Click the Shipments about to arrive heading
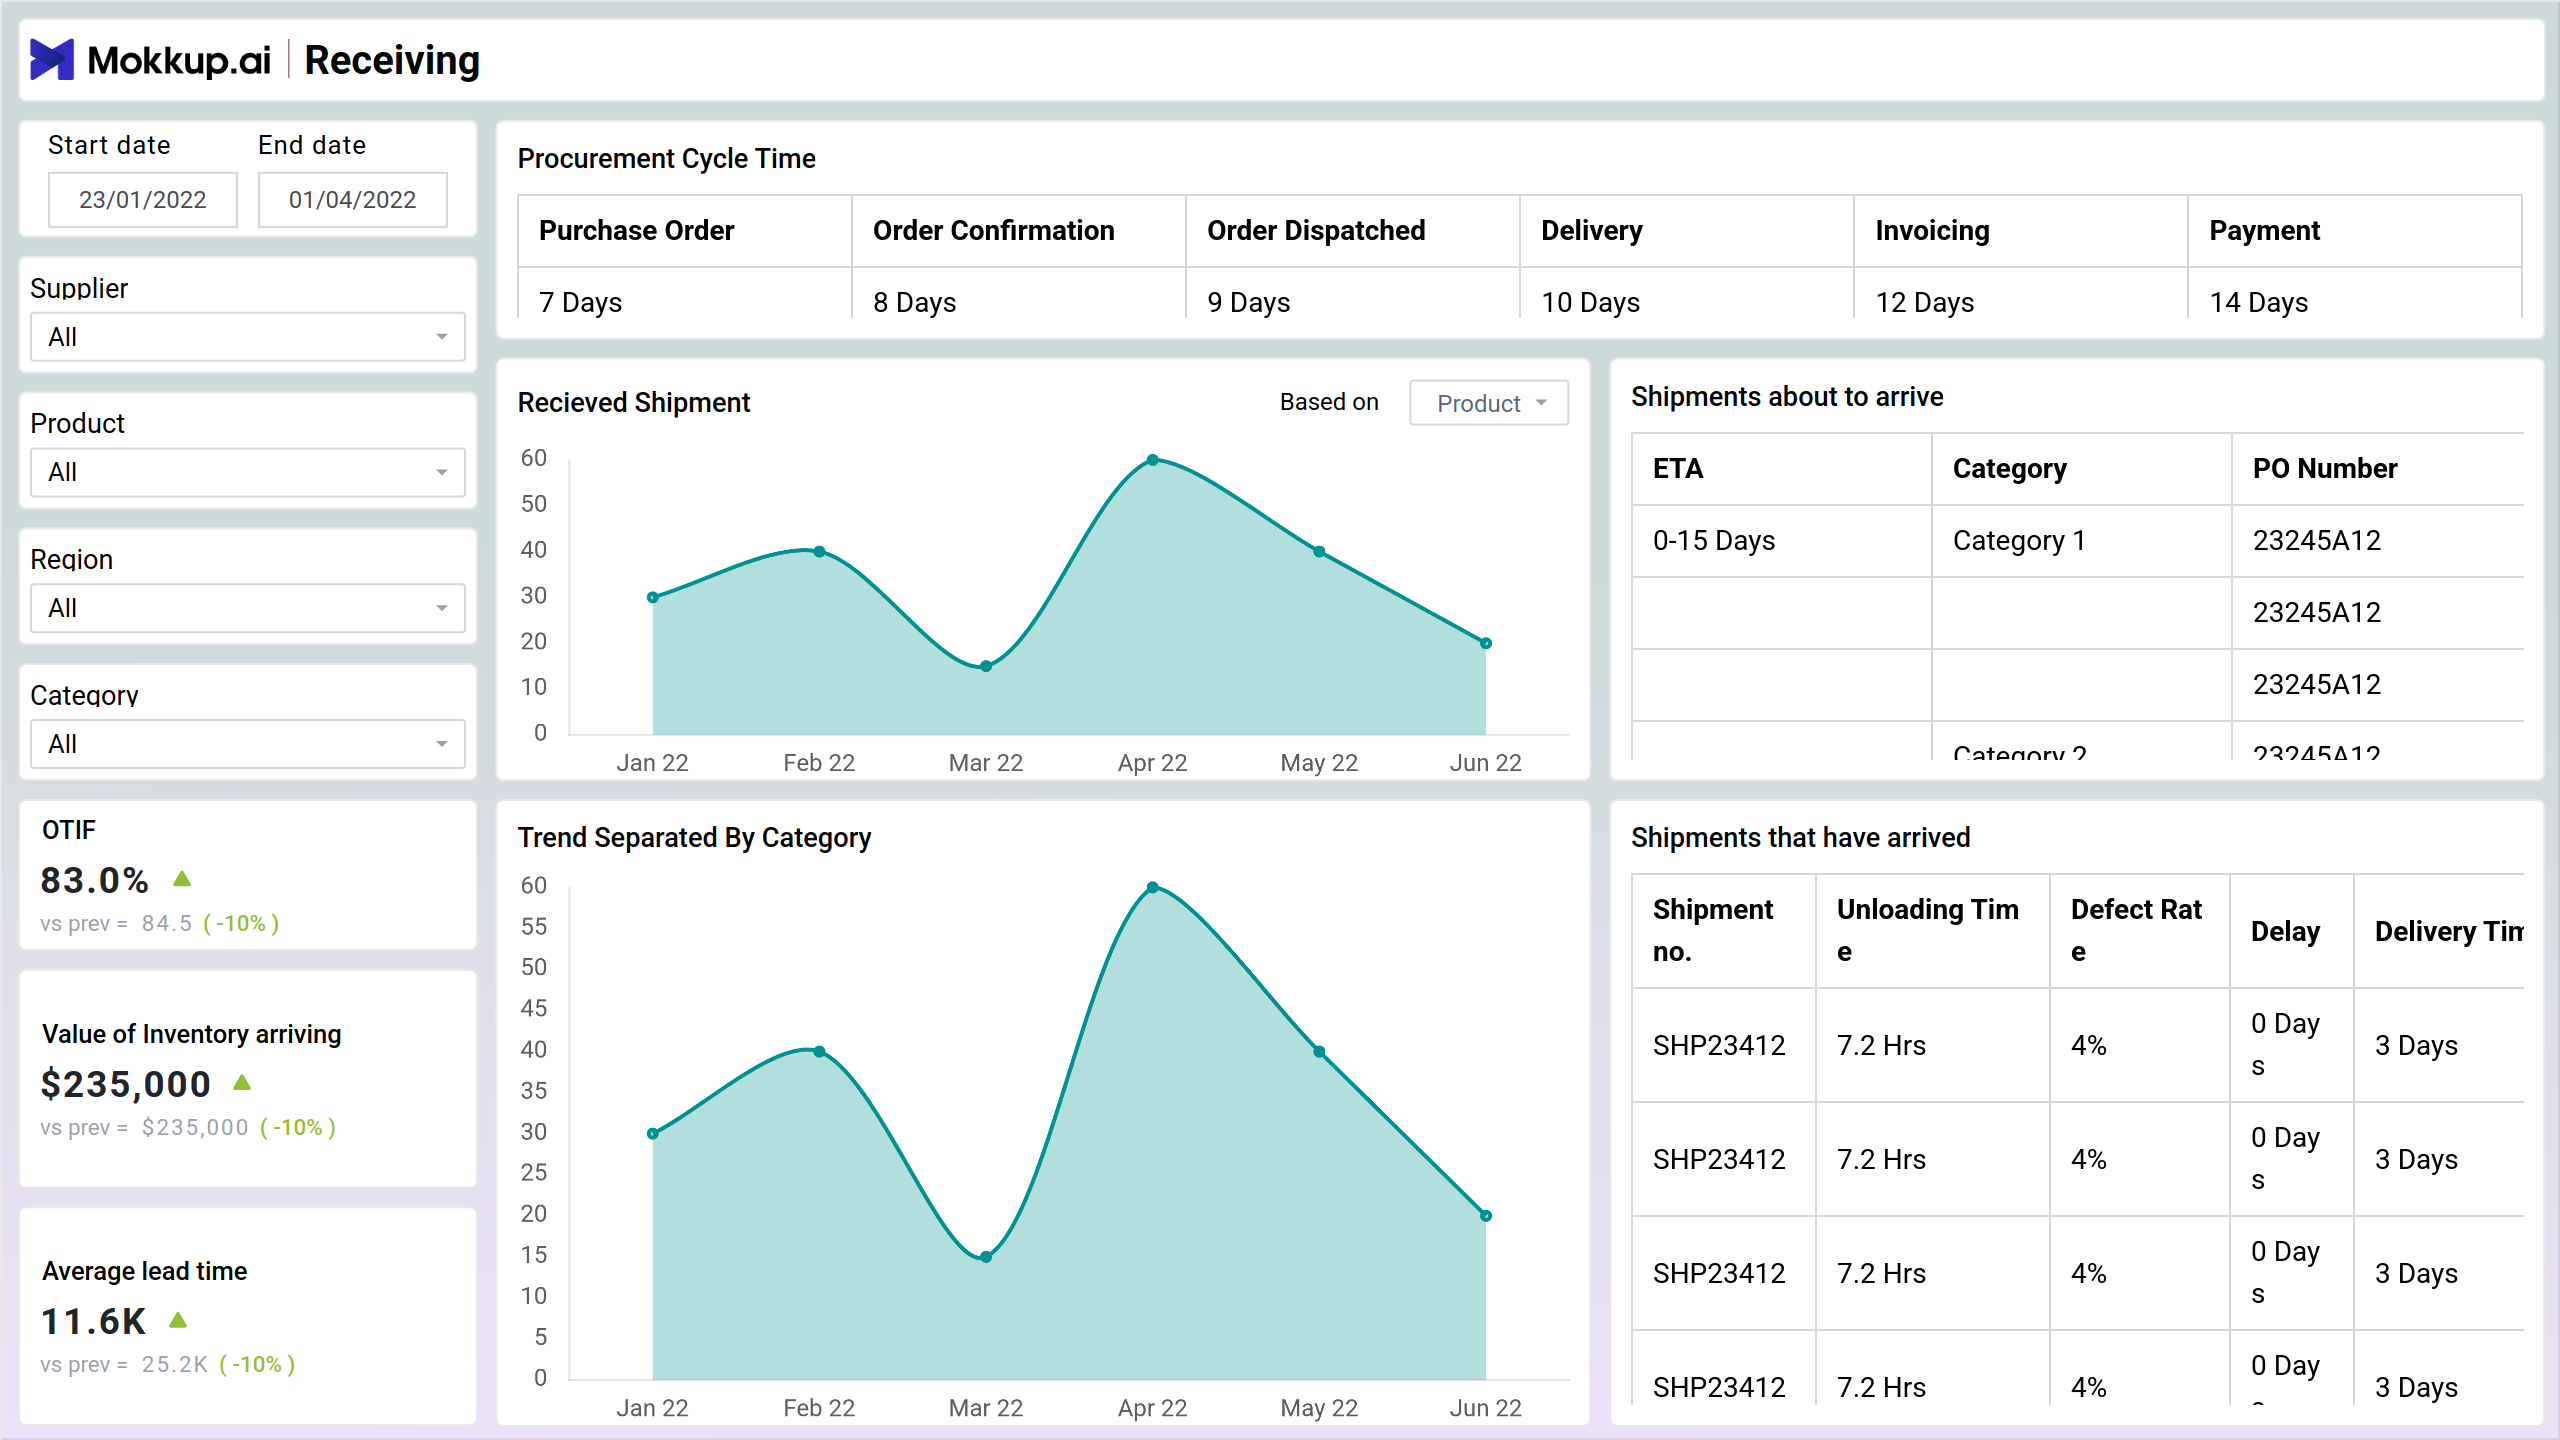 [x=1787, y=397]
